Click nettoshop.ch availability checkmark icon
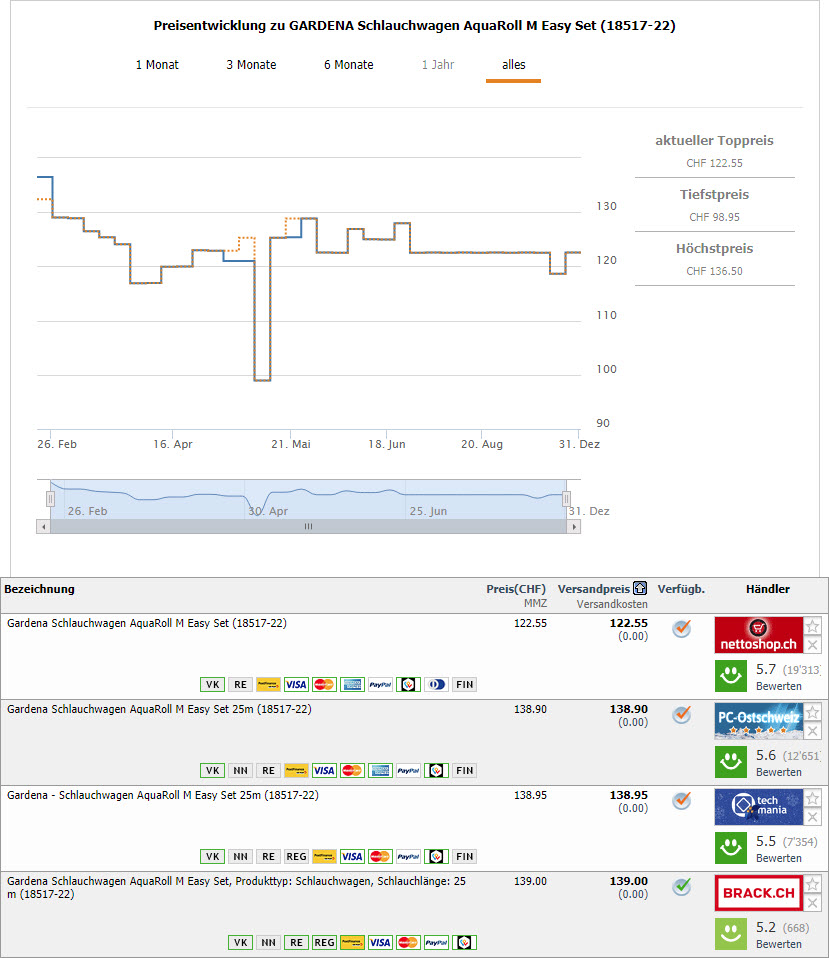This screenshot has height=958, width=829. pyautogui.click(x=681, y=628)
